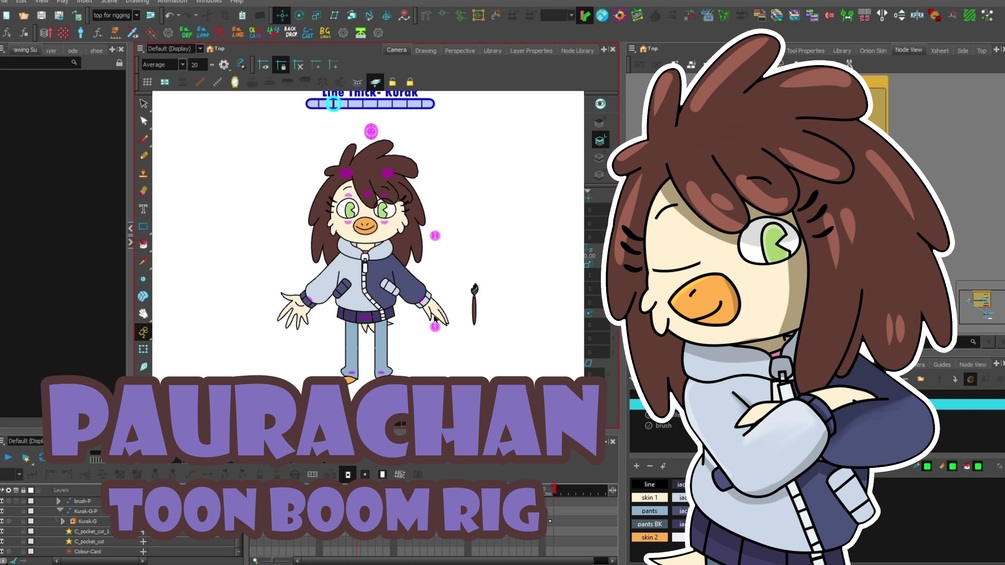Click the grid overlay icon in Camera view
This screenshot has height=565, width=1005.
click(x=147, y=82)
